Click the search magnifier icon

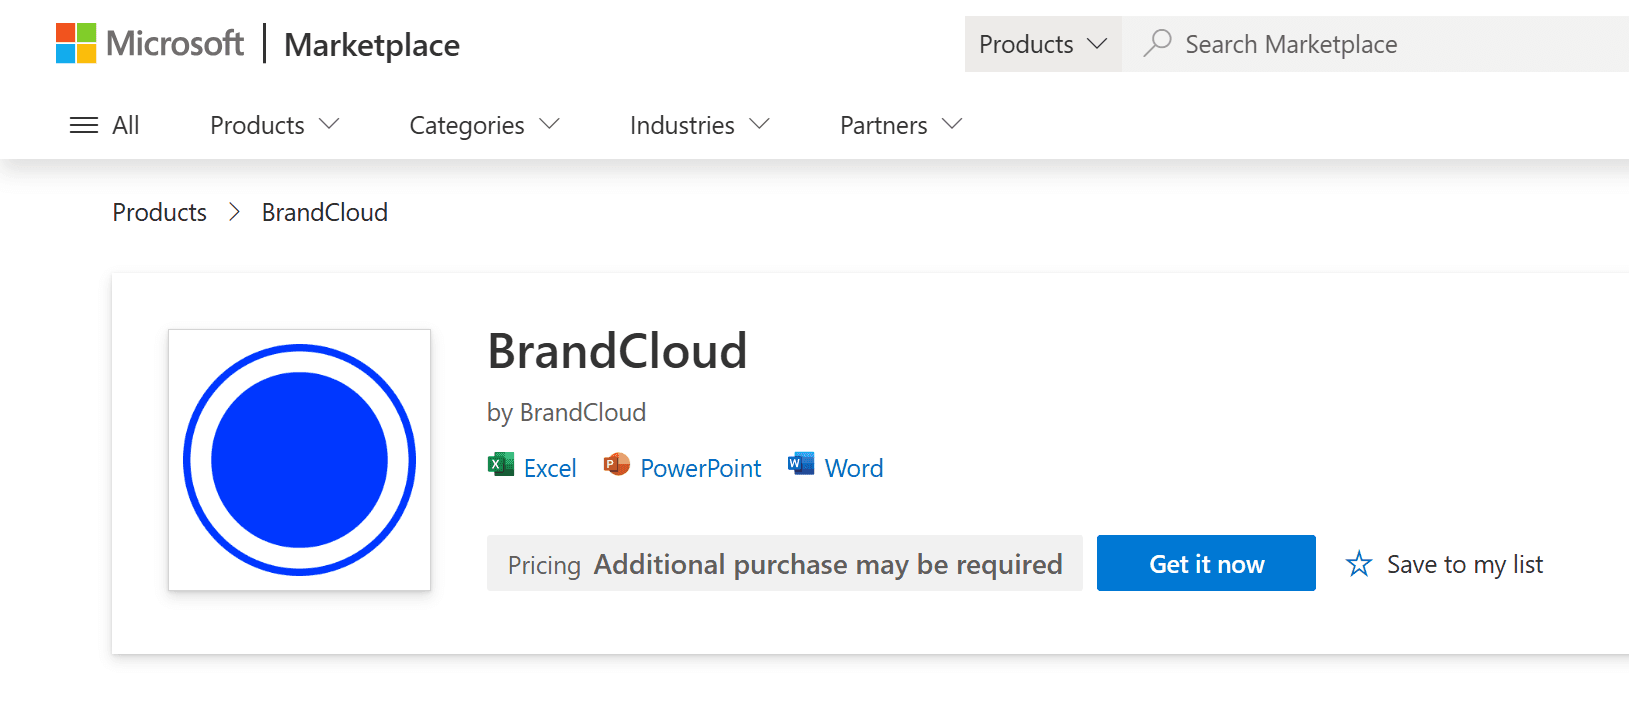[1157, 43]
